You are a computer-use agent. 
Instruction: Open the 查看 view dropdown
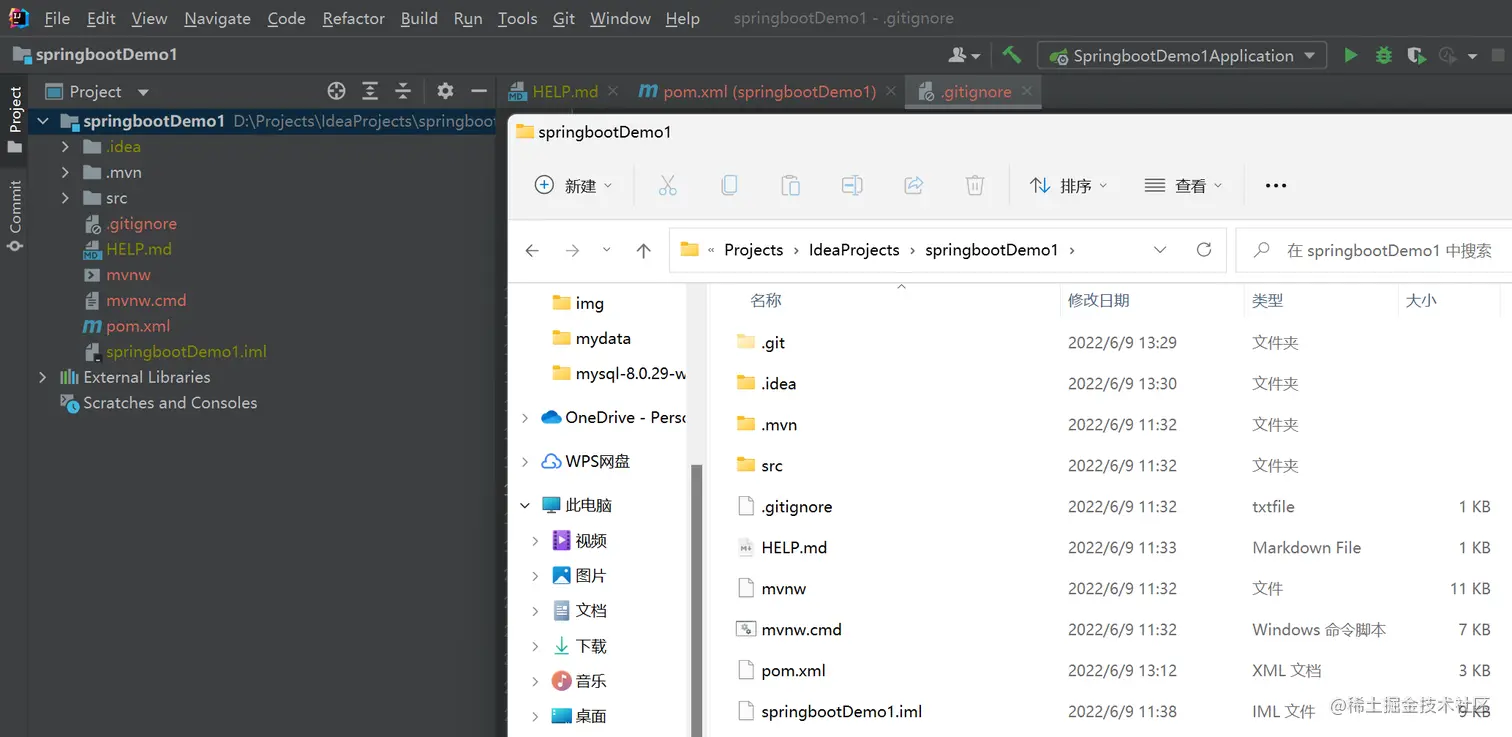(x=1183, y=185)
